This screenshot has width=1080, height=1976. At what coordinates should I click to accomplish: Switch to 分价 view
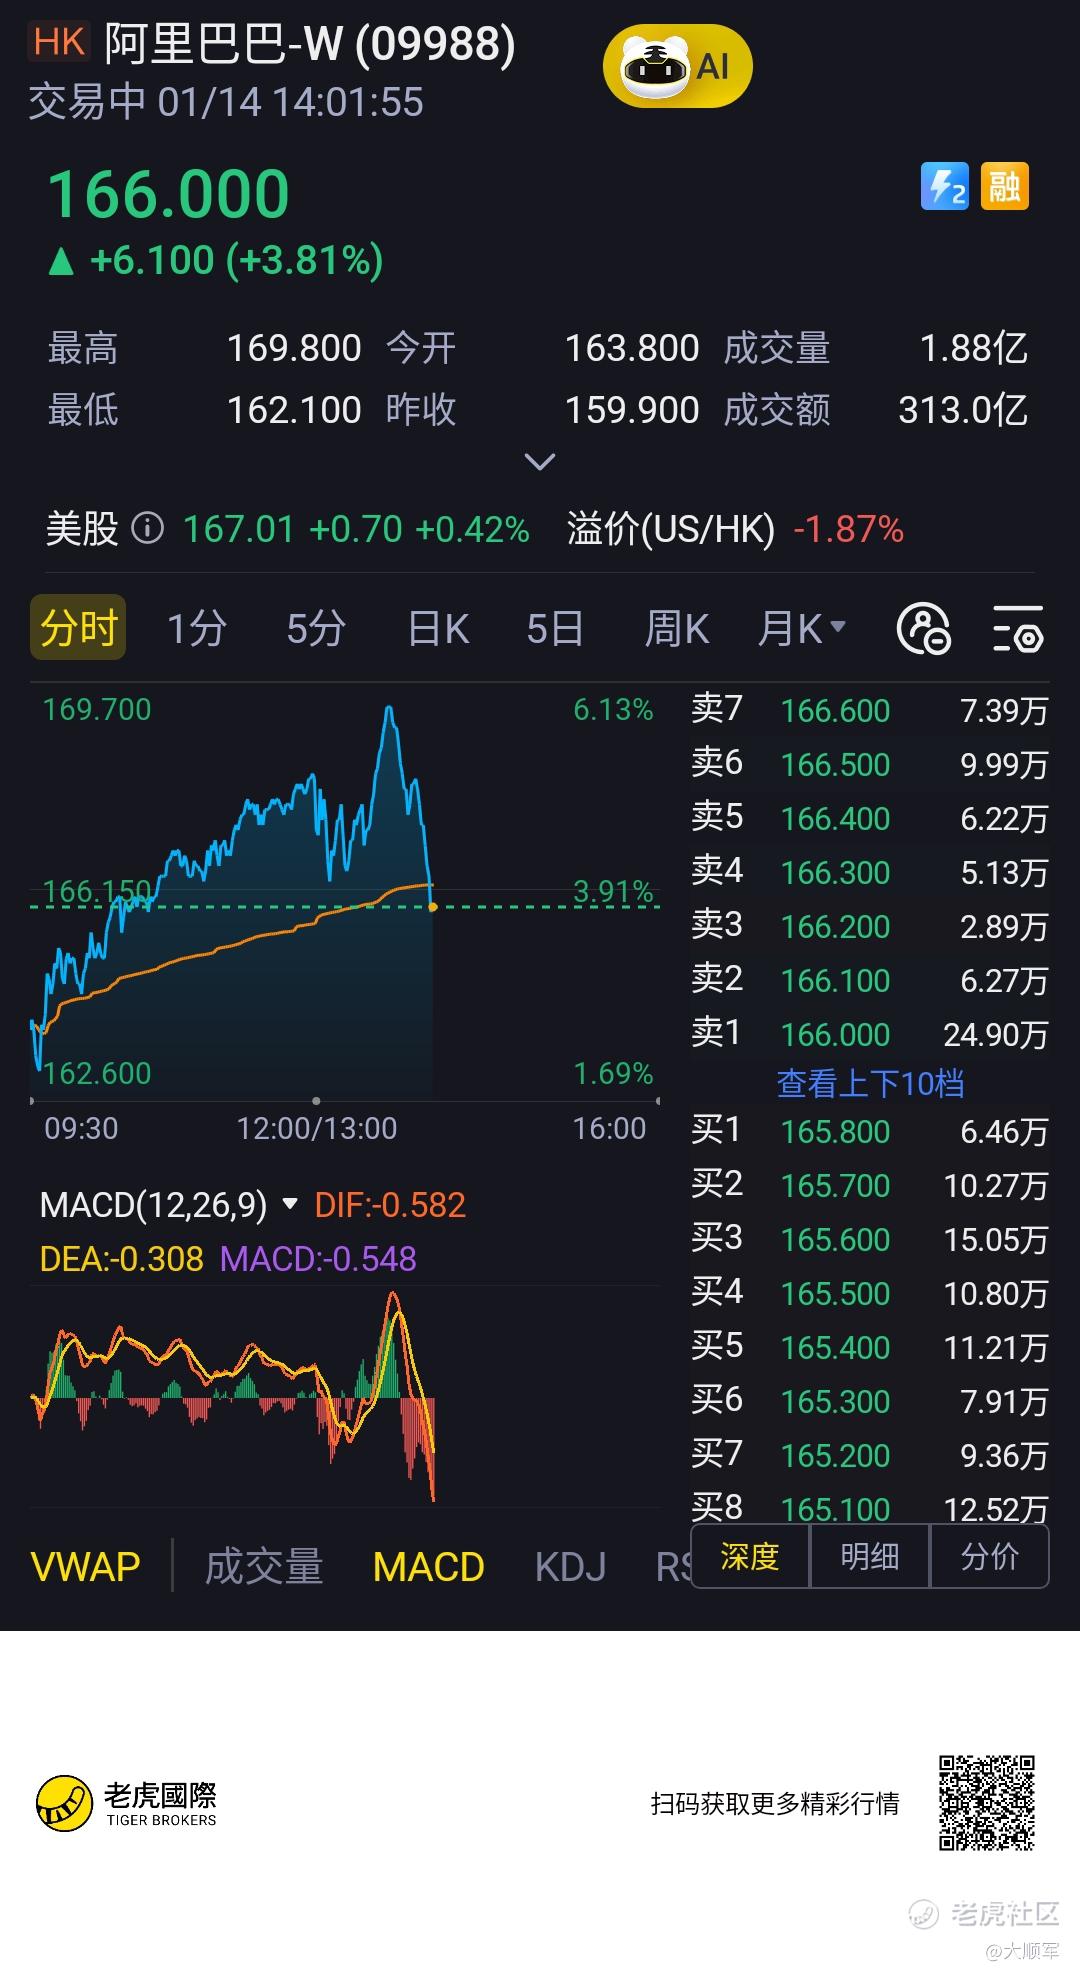(x=990, y=1556)
